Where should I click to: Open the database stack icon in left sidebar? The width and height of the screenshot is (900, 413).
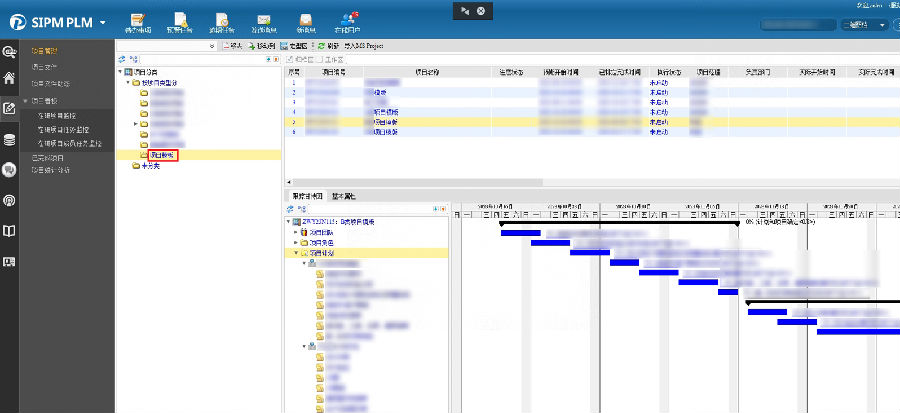10,139
